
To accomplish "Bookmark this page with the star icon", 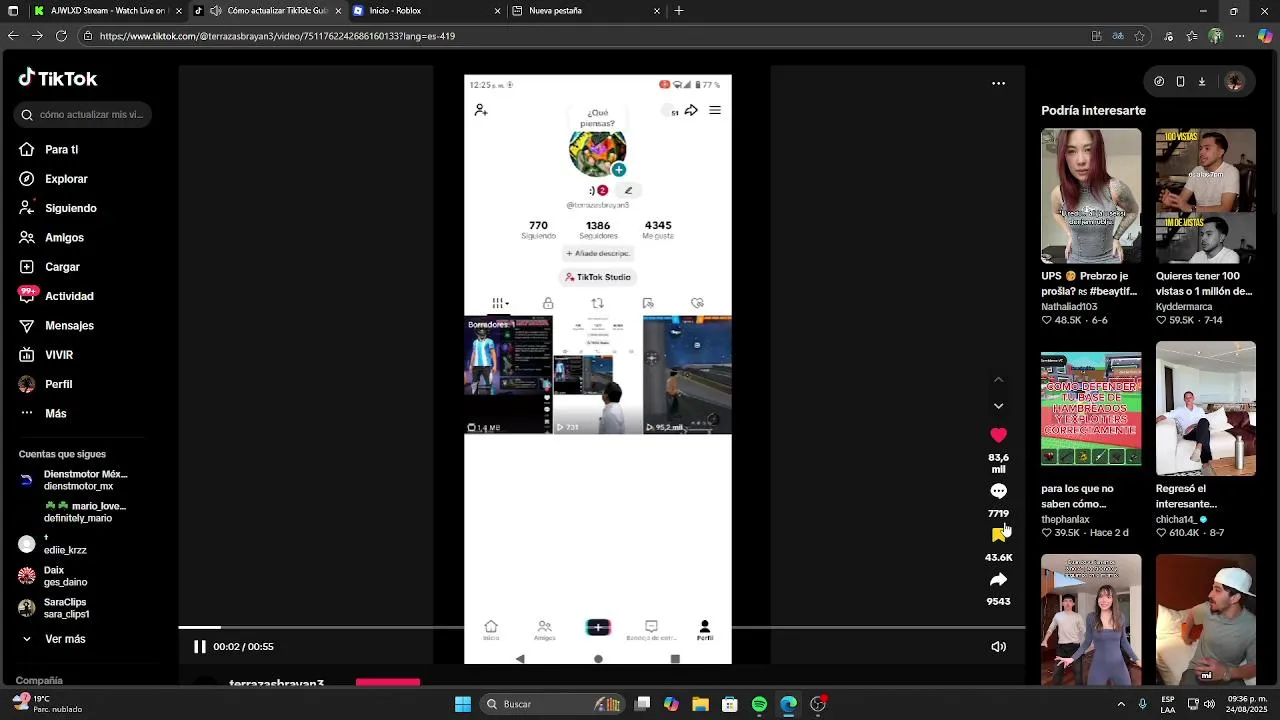I will [1139, 36].
